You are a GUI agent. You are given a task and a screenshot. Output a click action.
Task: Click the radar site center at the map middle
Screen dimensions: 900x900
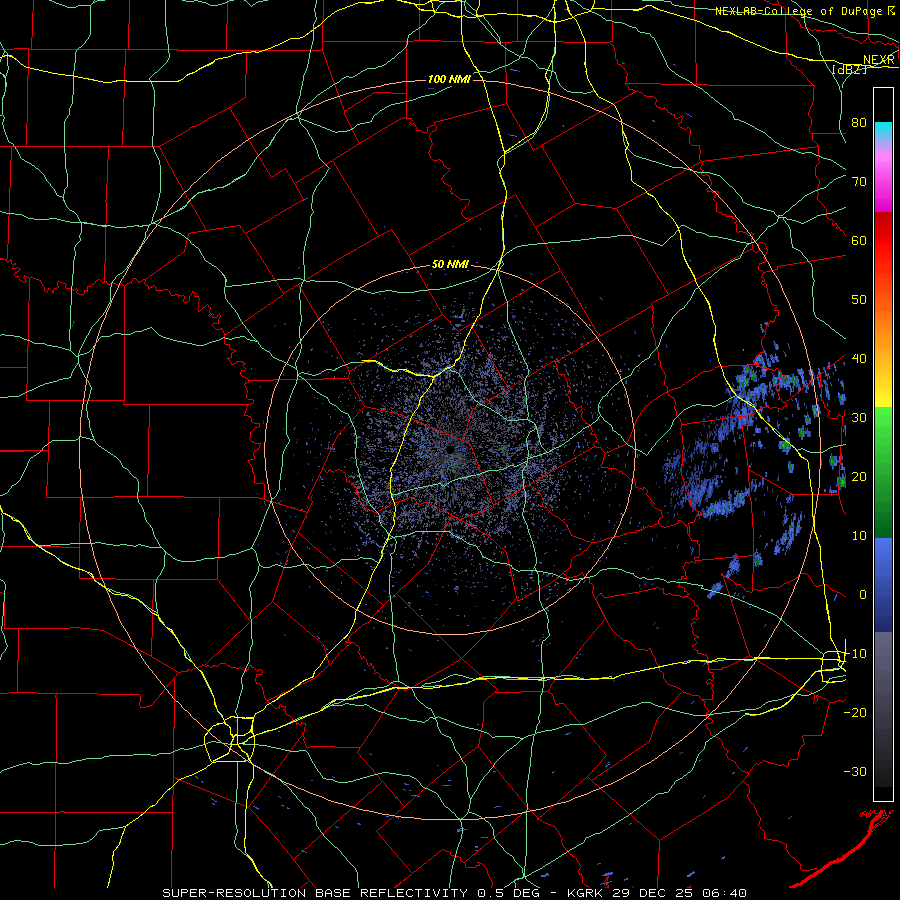click(x=450, y=450)
